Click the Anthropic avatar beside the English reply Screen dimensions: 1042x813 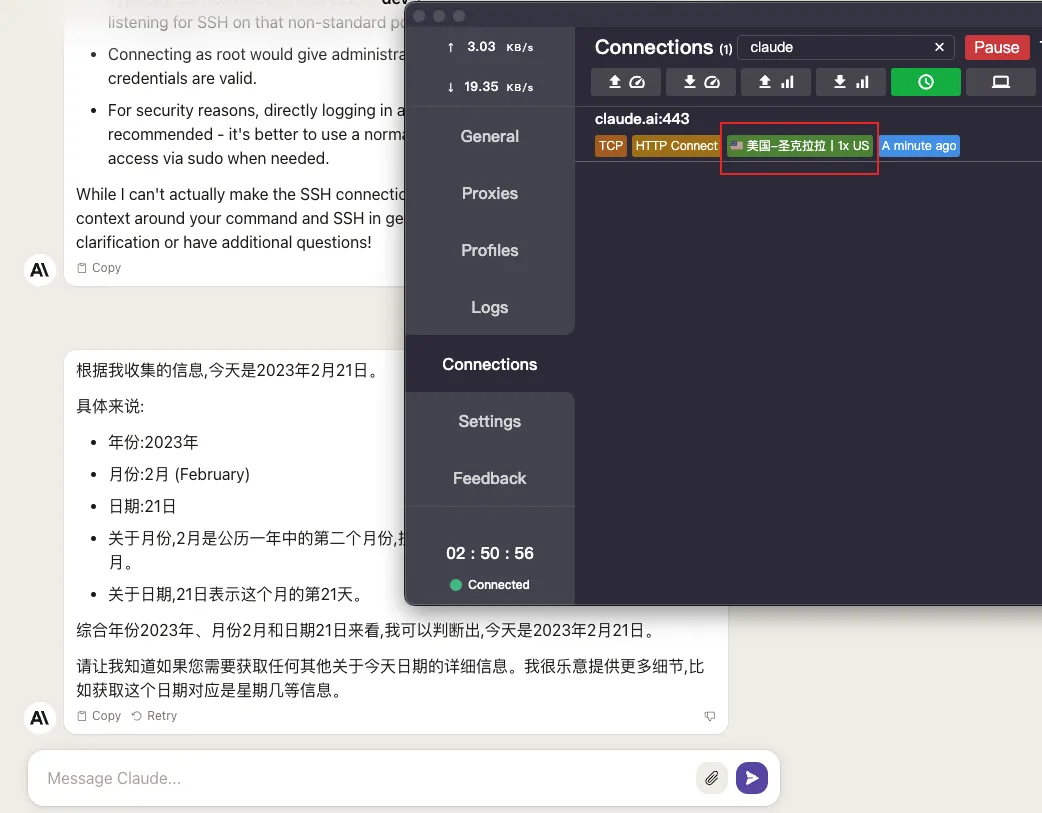point(40,270)
